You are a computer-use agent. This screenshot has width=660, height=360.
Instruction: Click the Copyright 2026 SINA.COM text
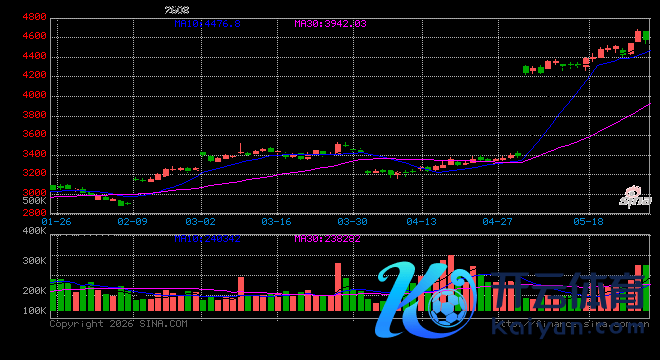119,324
